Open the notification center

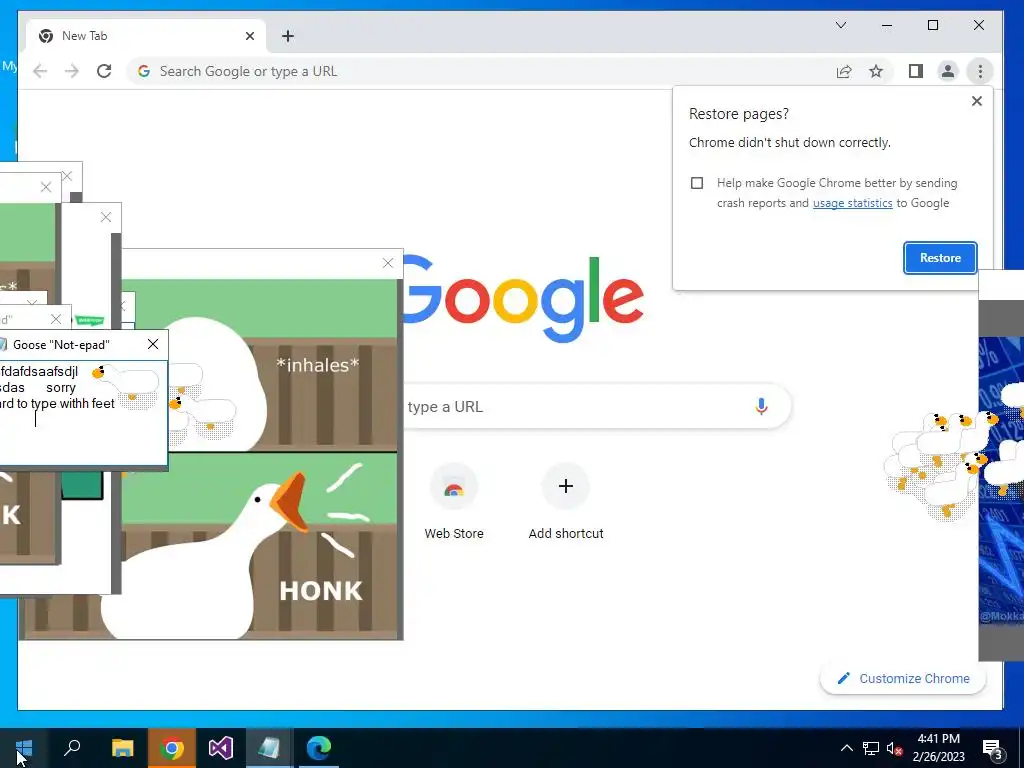(993, 749)
